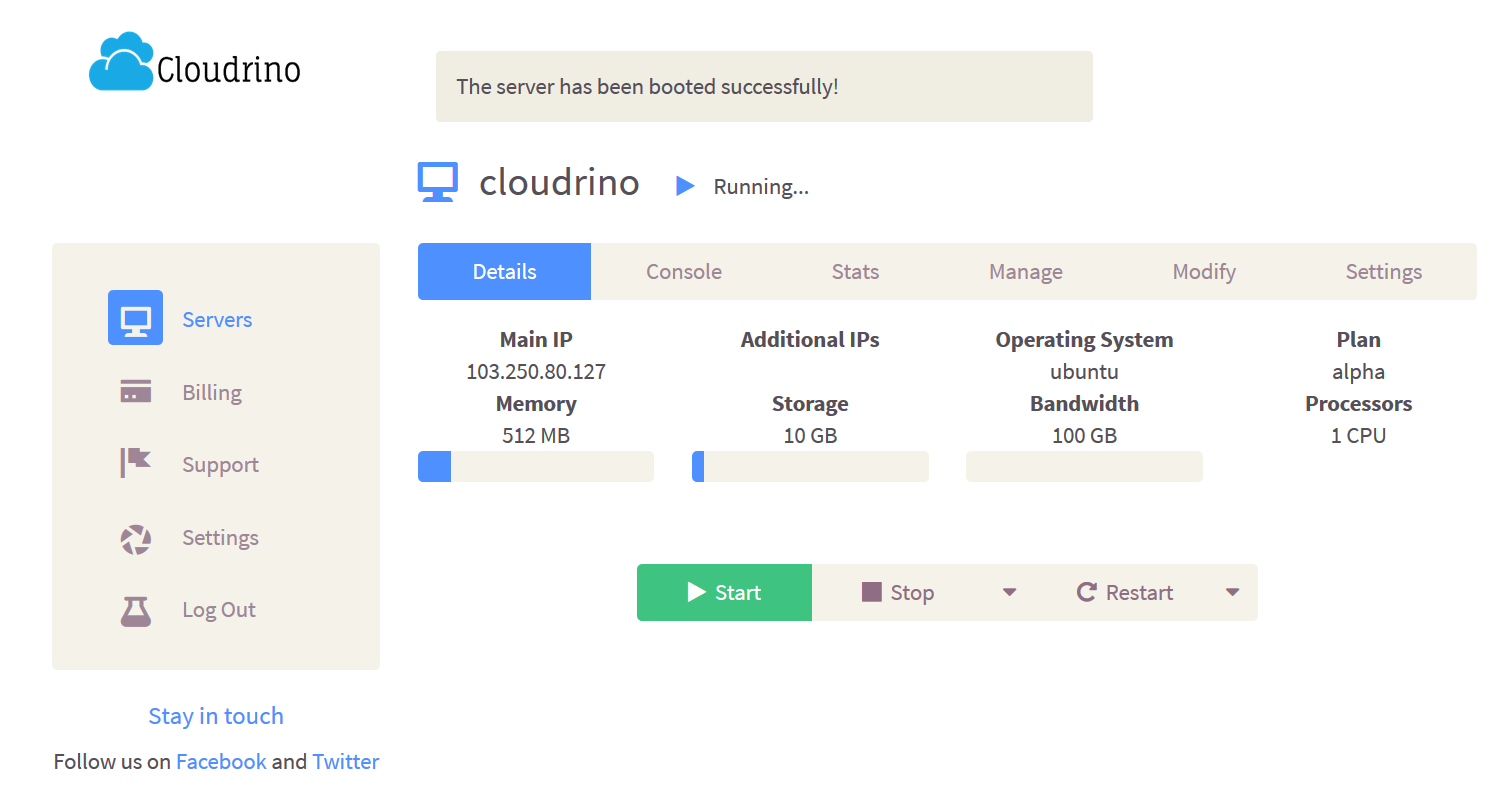Click the server booted successfully notification
The image size is (1489, 793).
763,87
